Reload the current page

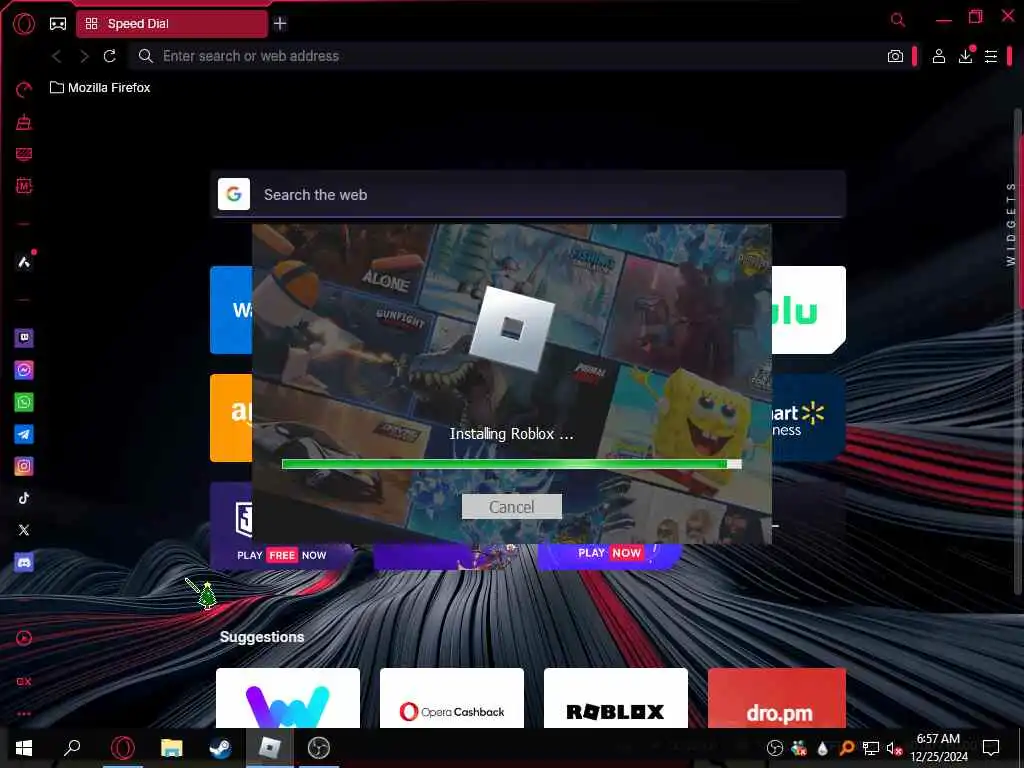click(x=110, y=56)
